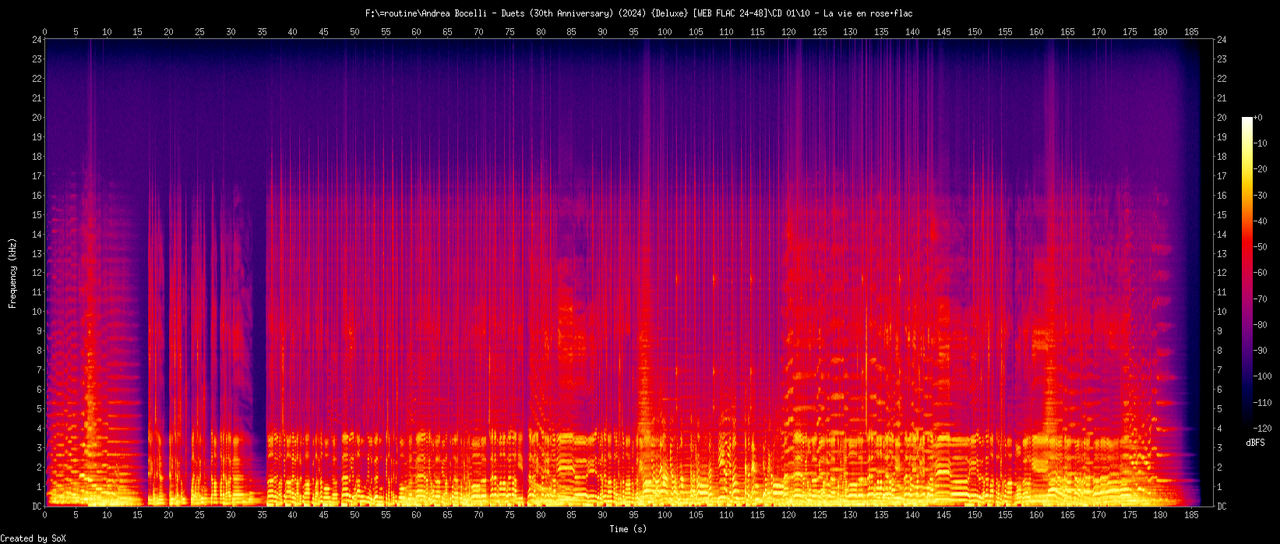The width and height of the screenshot is (1280, 544).
Task: Click the "Time (s)" axis label
Action: tap(628, 528)
